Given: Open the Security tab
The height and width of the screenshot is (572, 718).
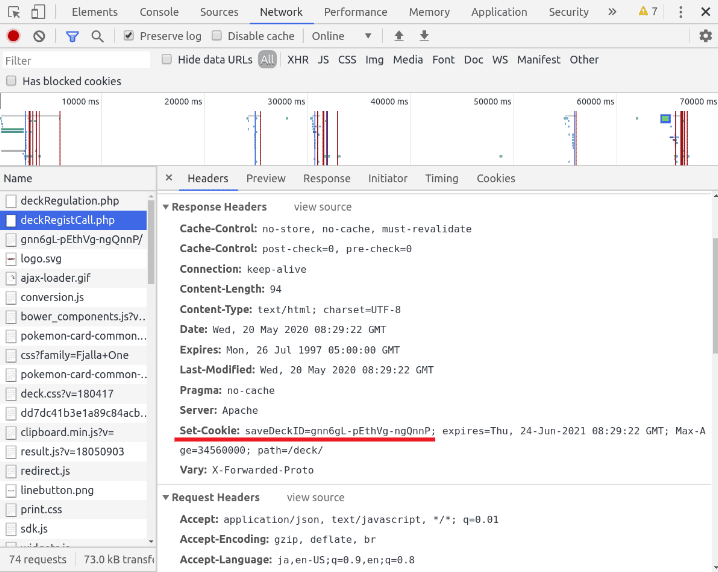Looking at the screenshot, I should coord(569,12).
